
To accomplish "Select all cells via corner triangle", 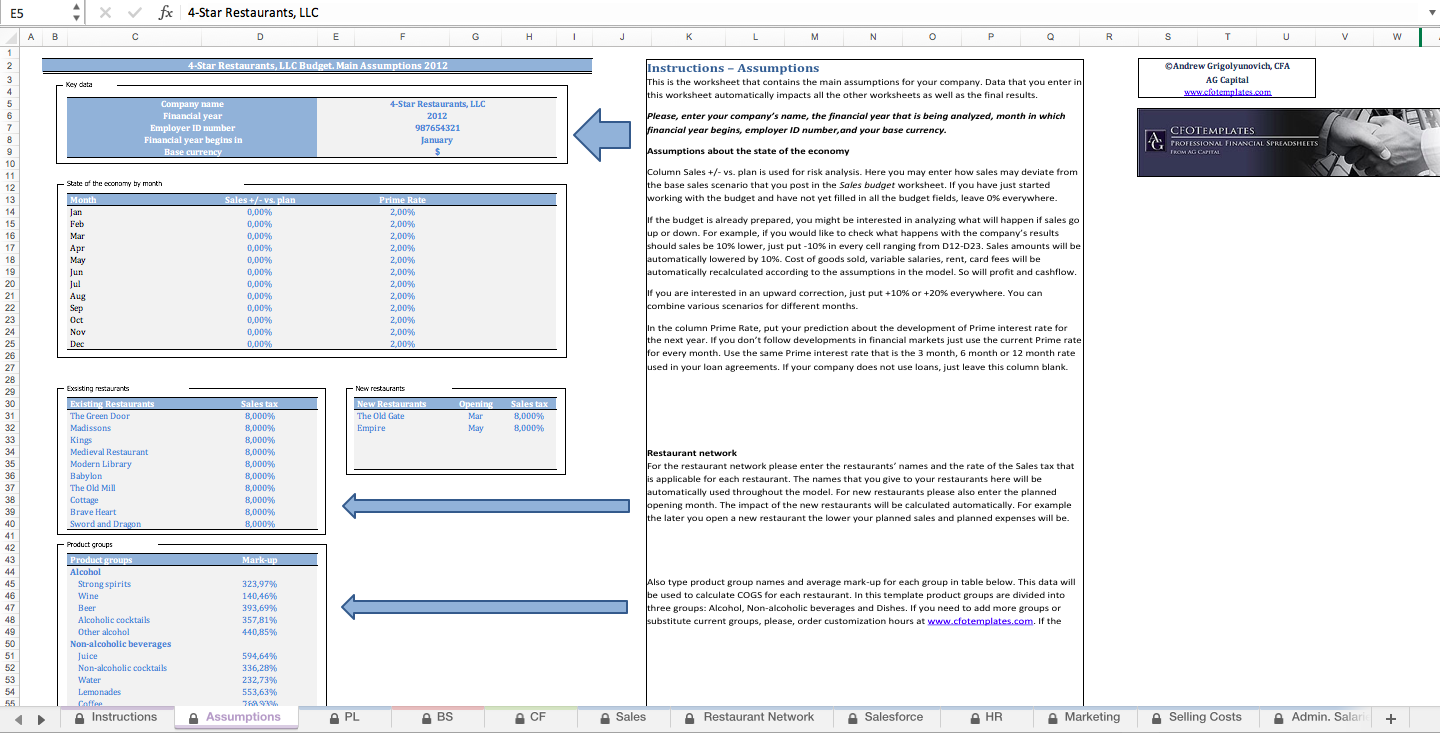I will click(x=9, y=37).
